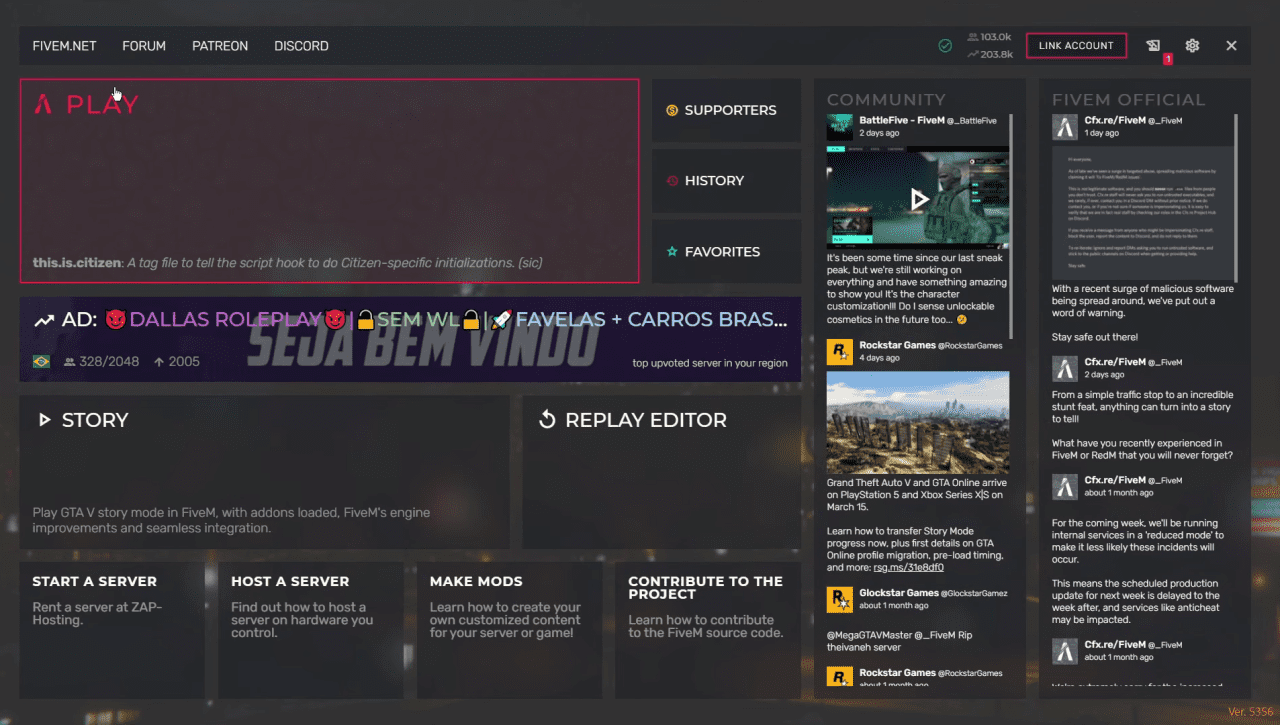This screenshot has width=1280, height=725.
Task: Click the HISTORY clock icon
Action: pyautogui.click(x=672, y=181)
